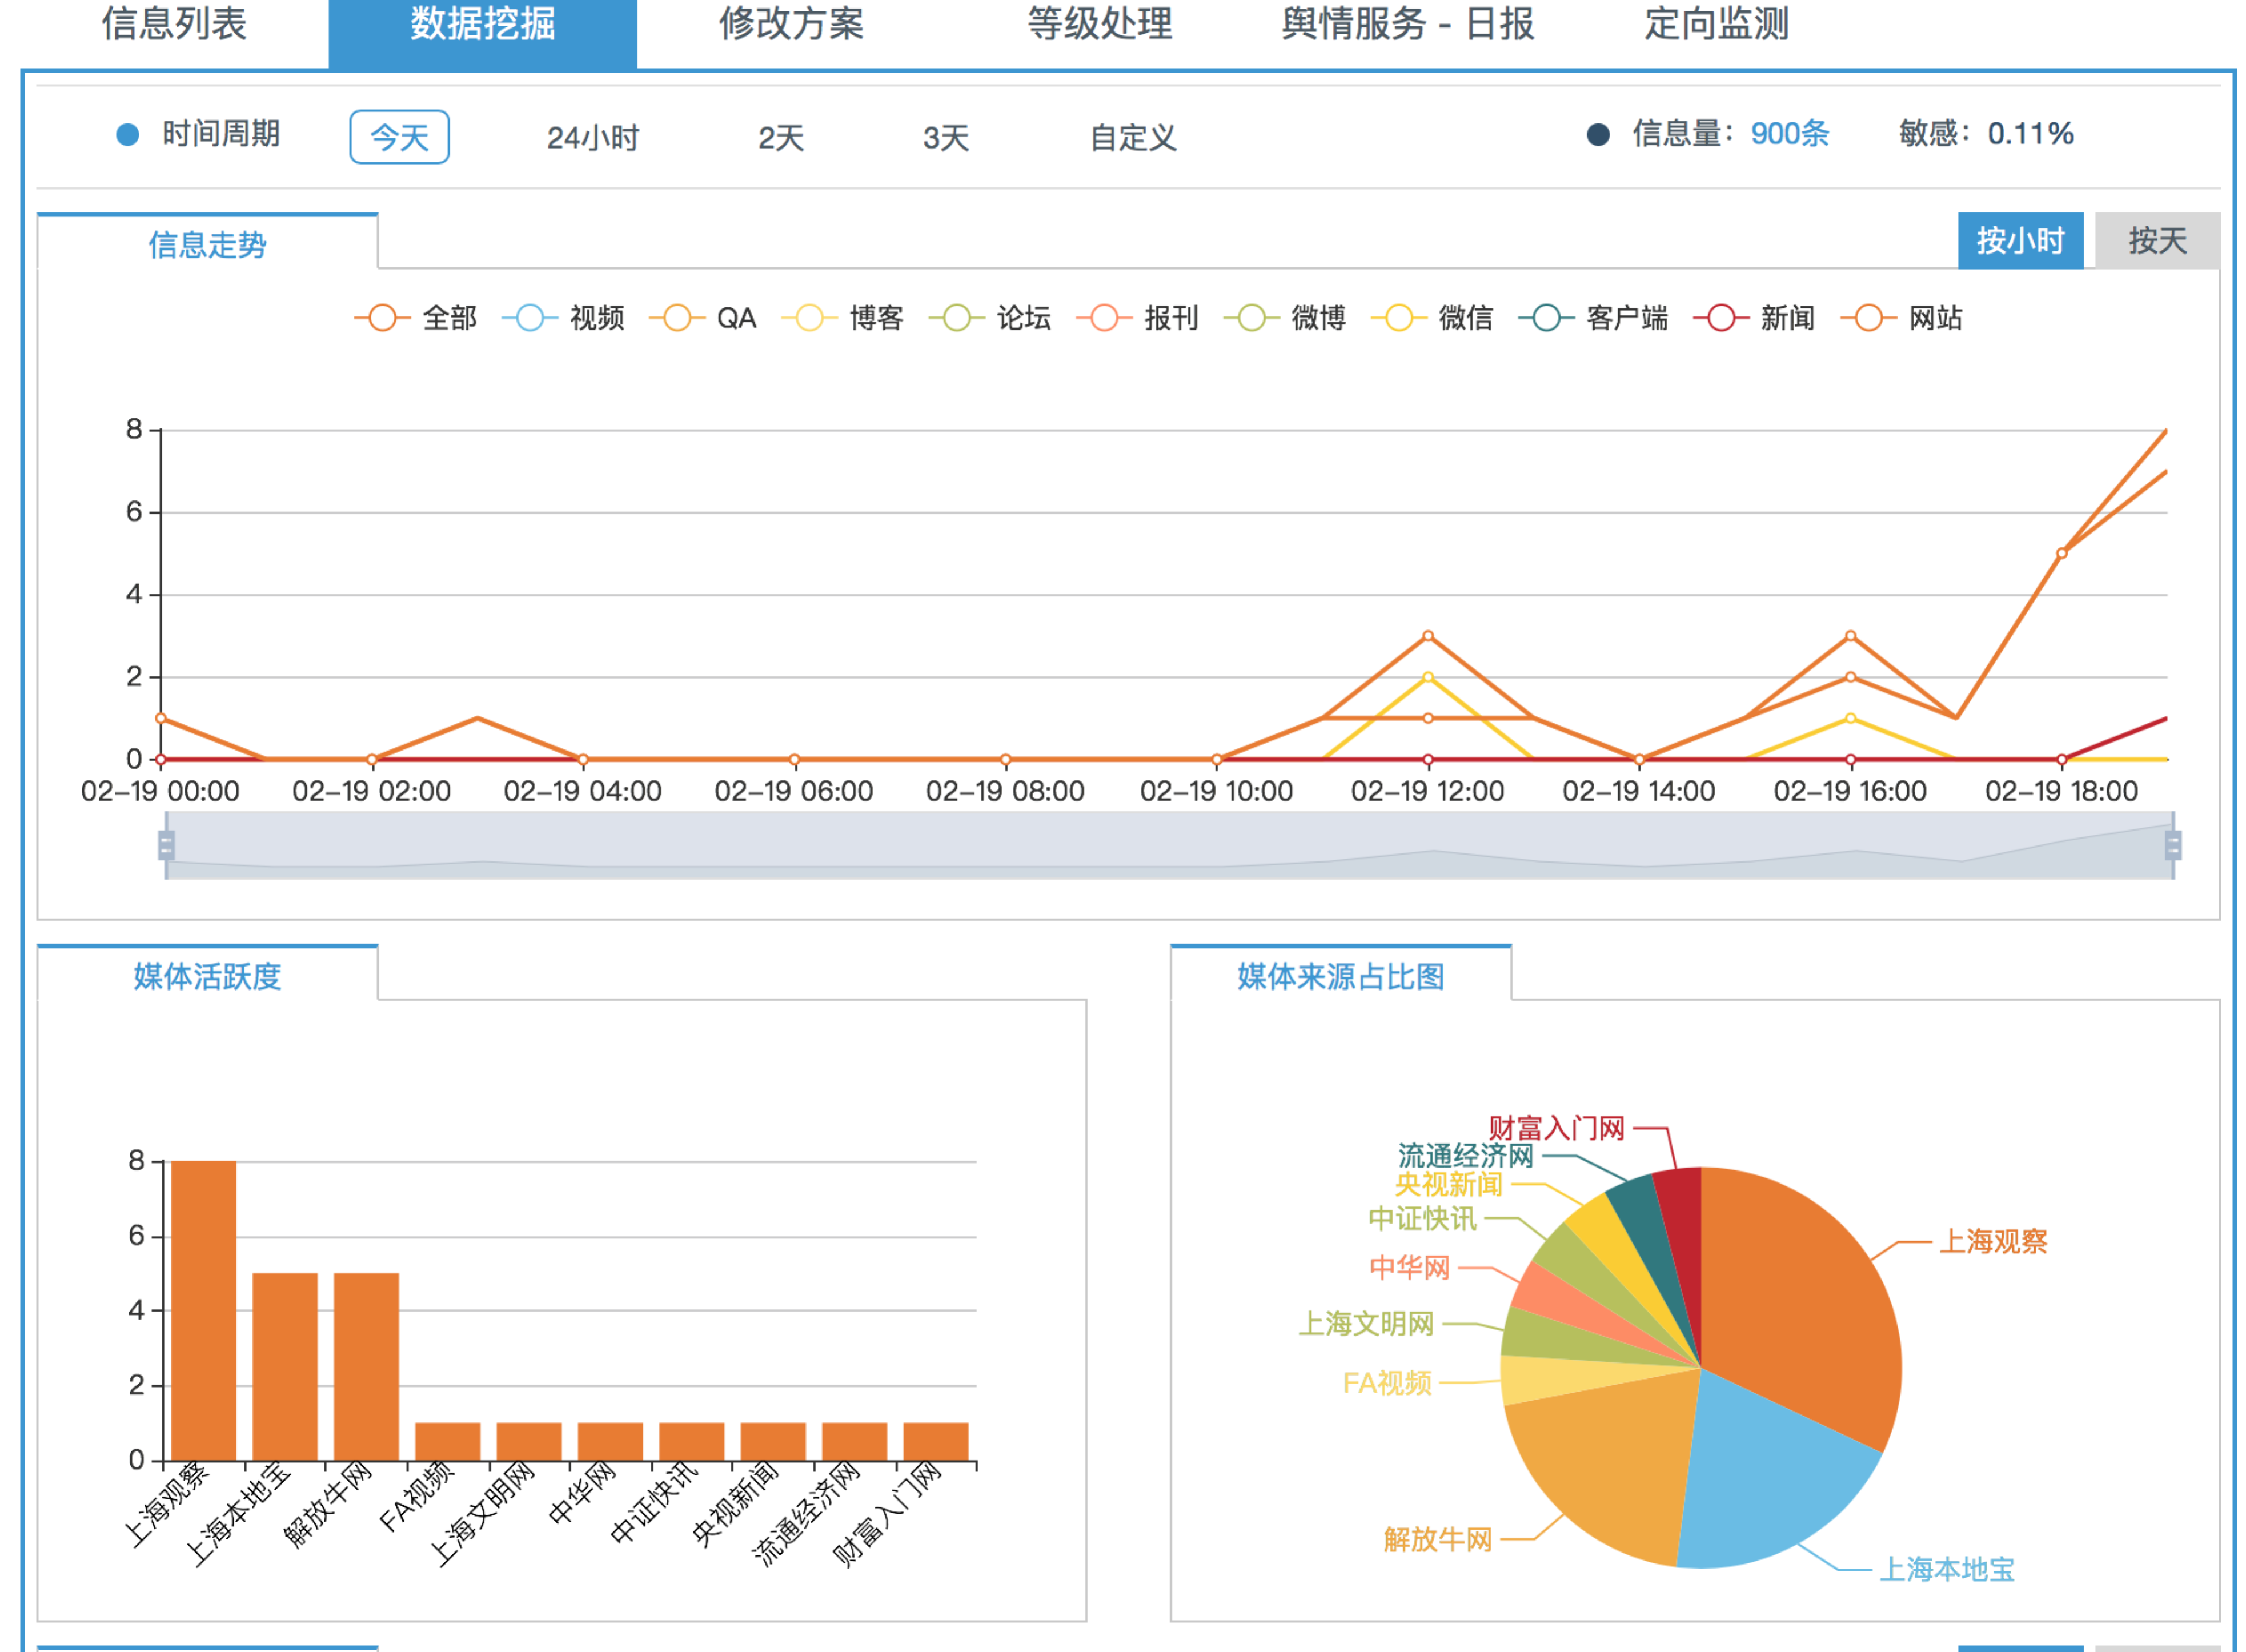The width and height of the screenshot is (2246, 1652).
Task: Toggle the 论坛 legend series
Action: tap(957, 318)
